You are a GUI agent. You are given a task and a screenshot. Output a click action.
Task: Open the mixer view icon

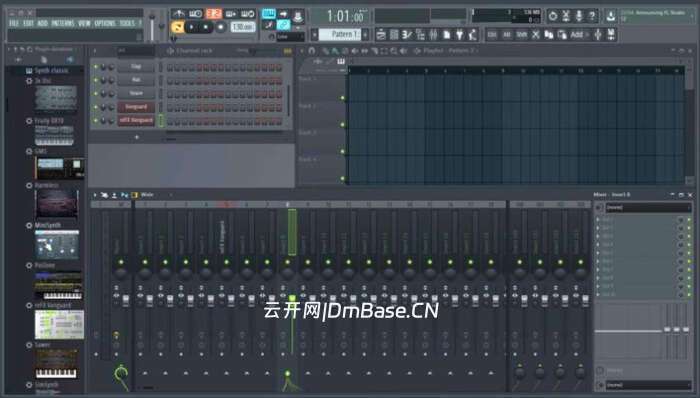(433, 34)
